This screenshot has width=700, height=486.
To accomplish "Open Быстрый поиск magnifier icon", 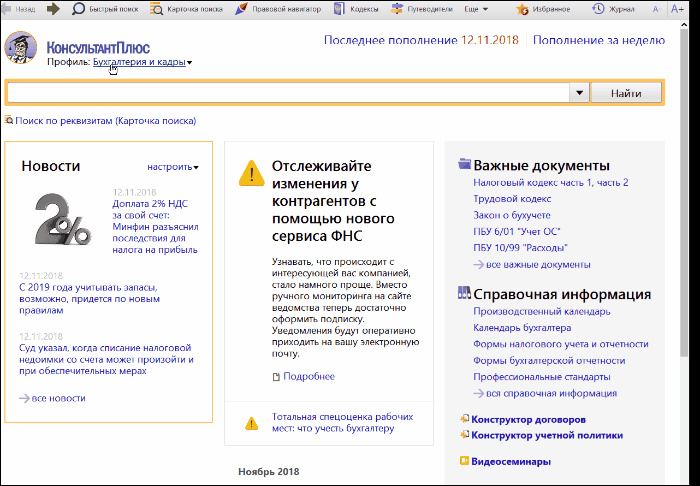I will 79,8.
